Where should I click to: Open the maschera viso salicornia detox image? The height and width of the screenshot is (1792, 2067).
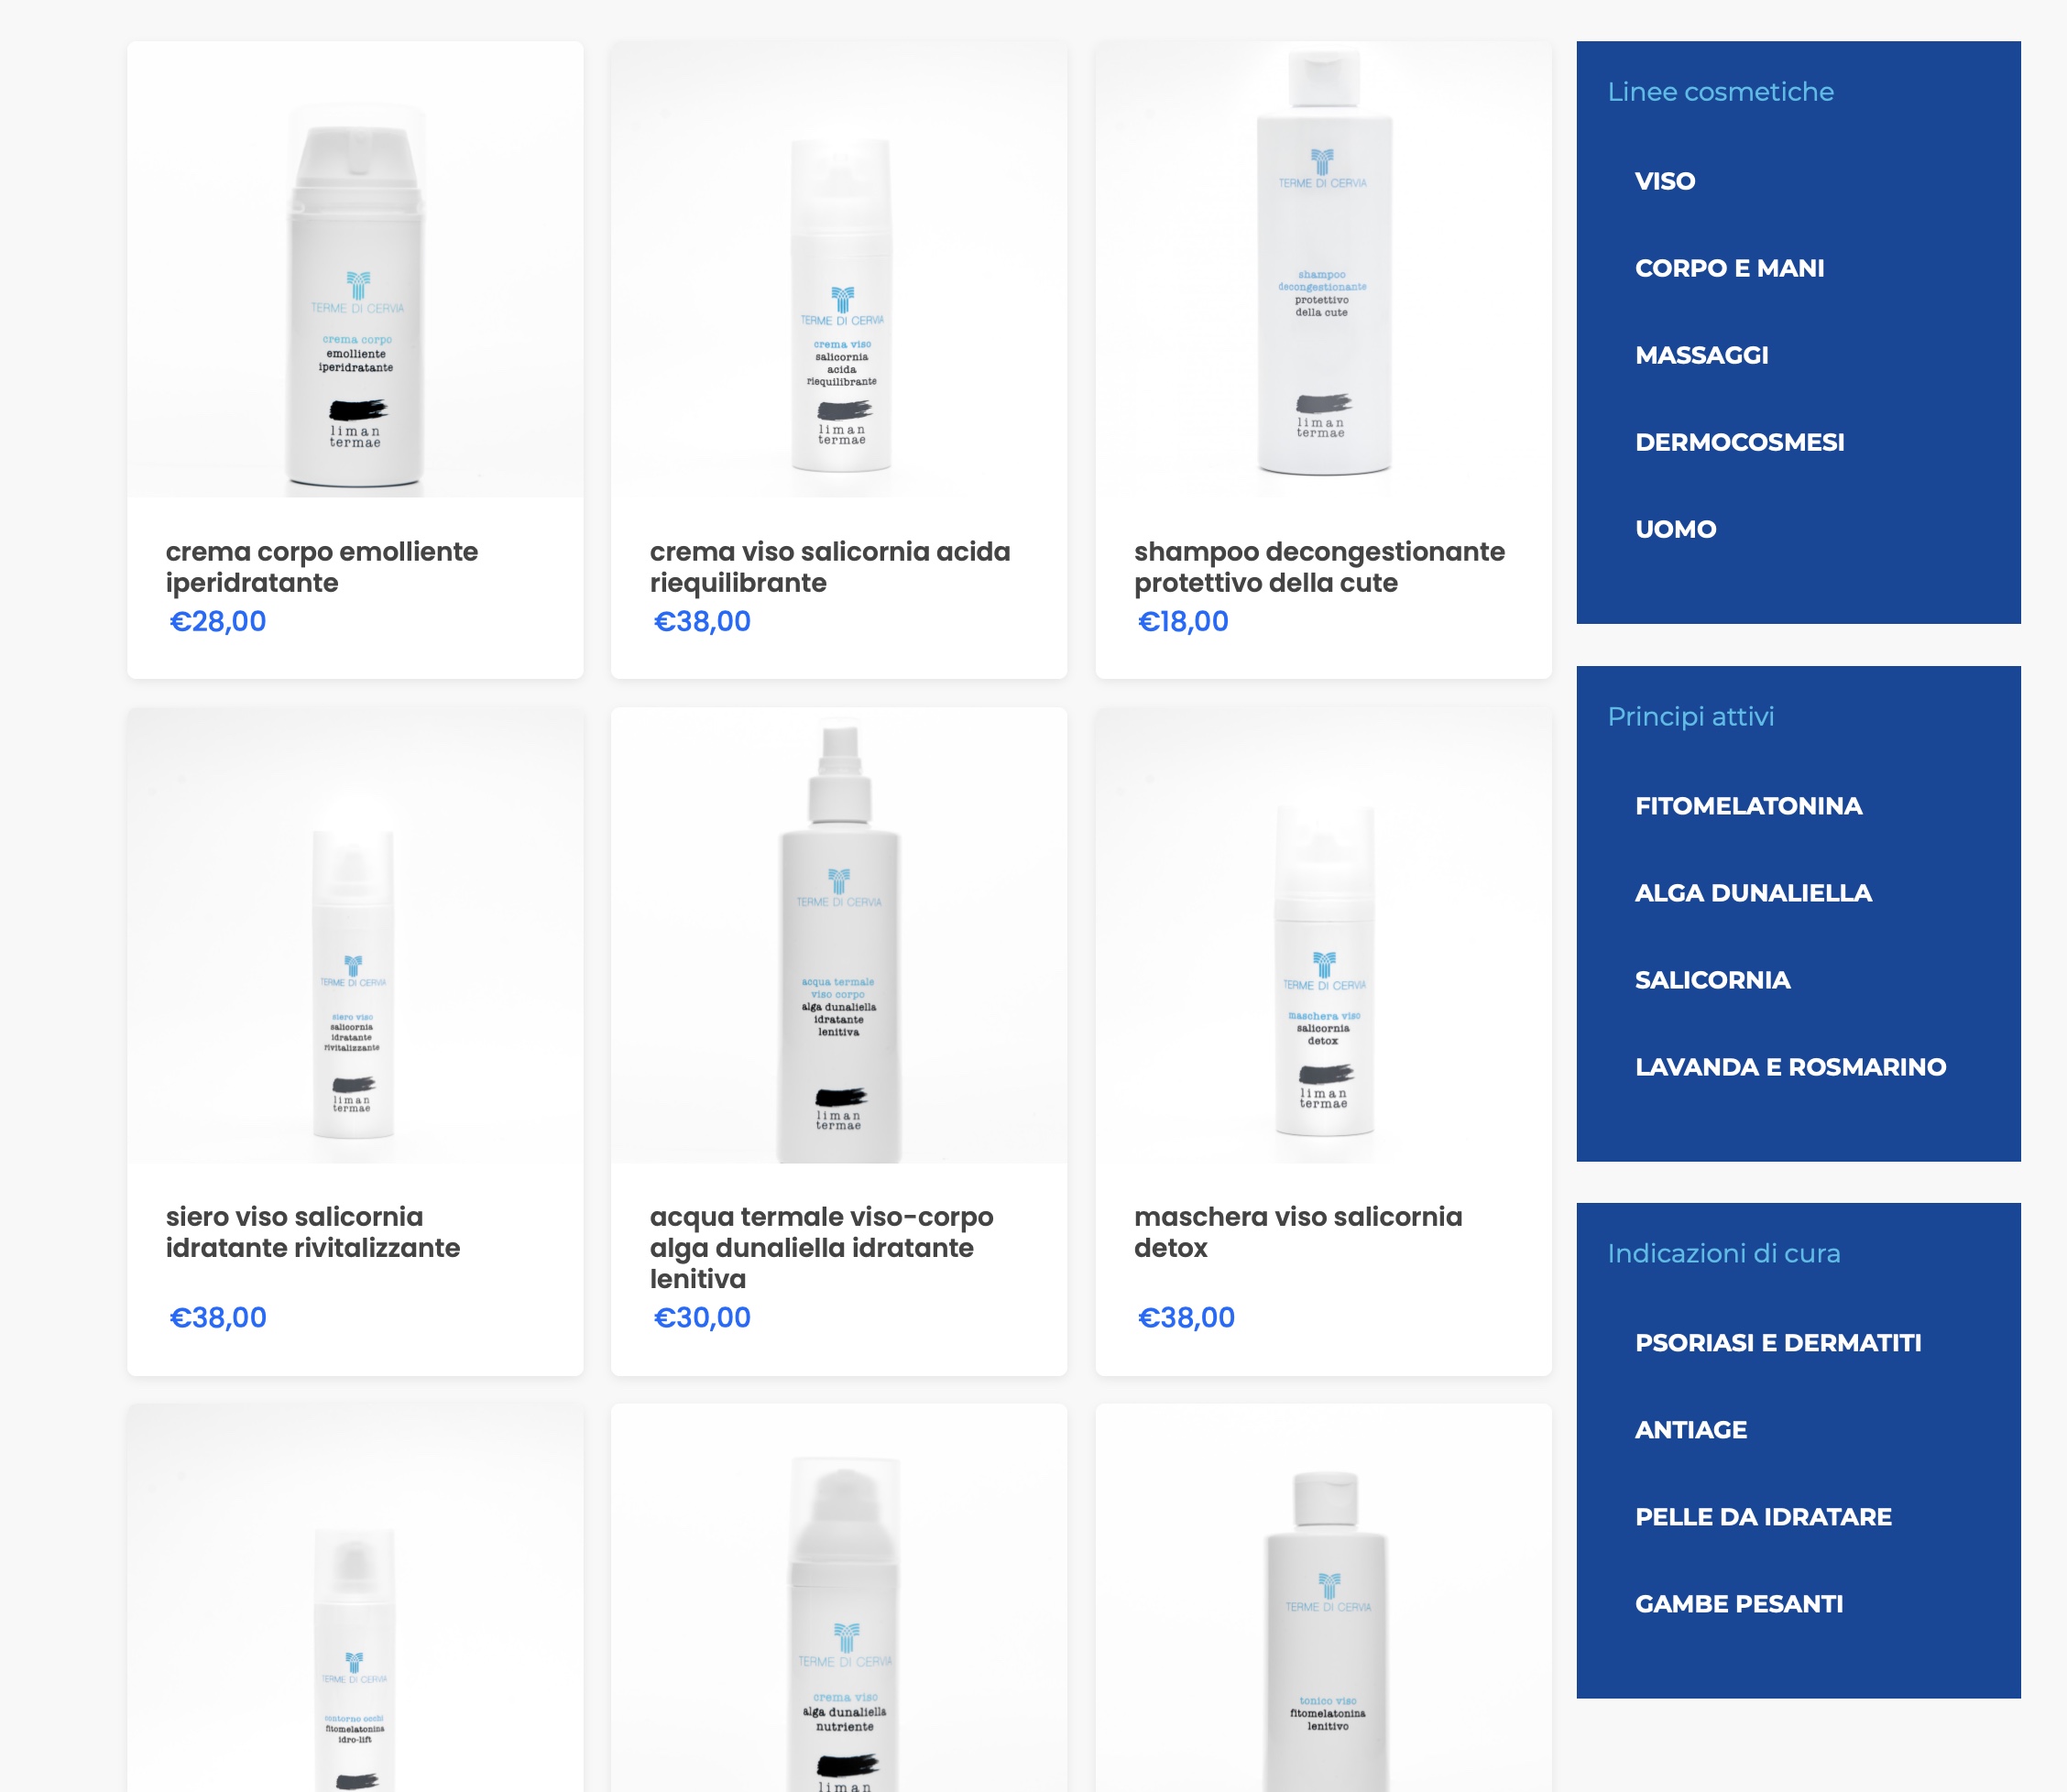[1323, 935]
